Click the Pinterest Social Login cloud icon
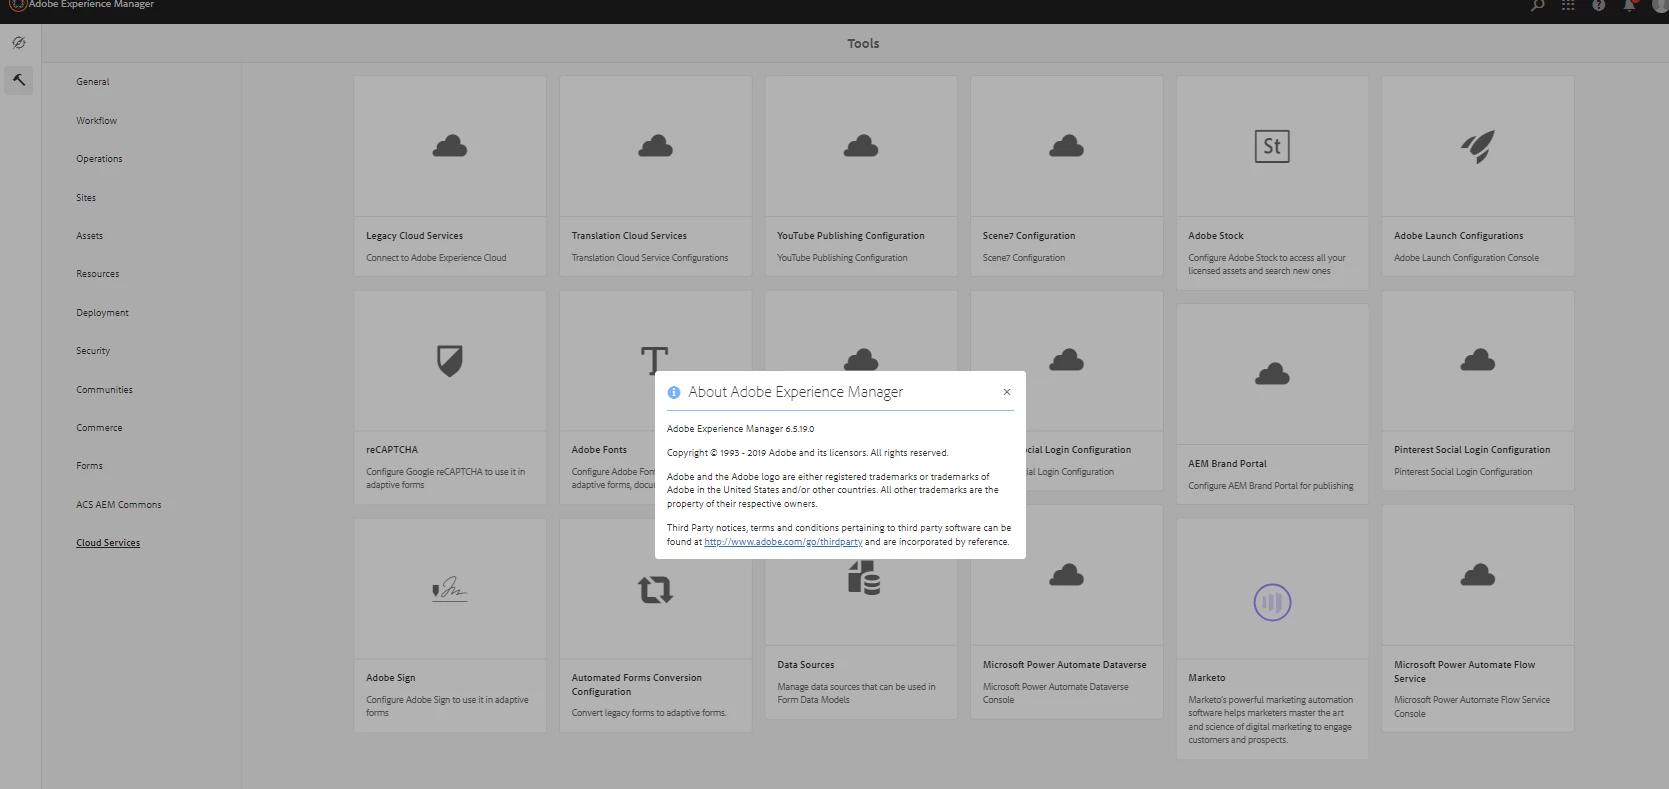 coord(1478,361)
